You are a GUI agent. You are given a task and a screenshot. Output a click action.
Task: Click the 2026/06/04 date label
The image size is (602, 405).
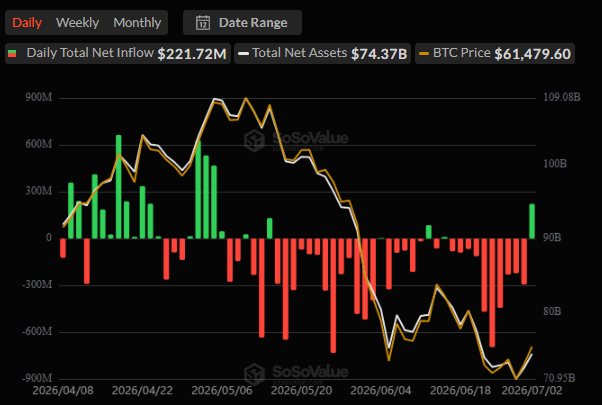381,391
